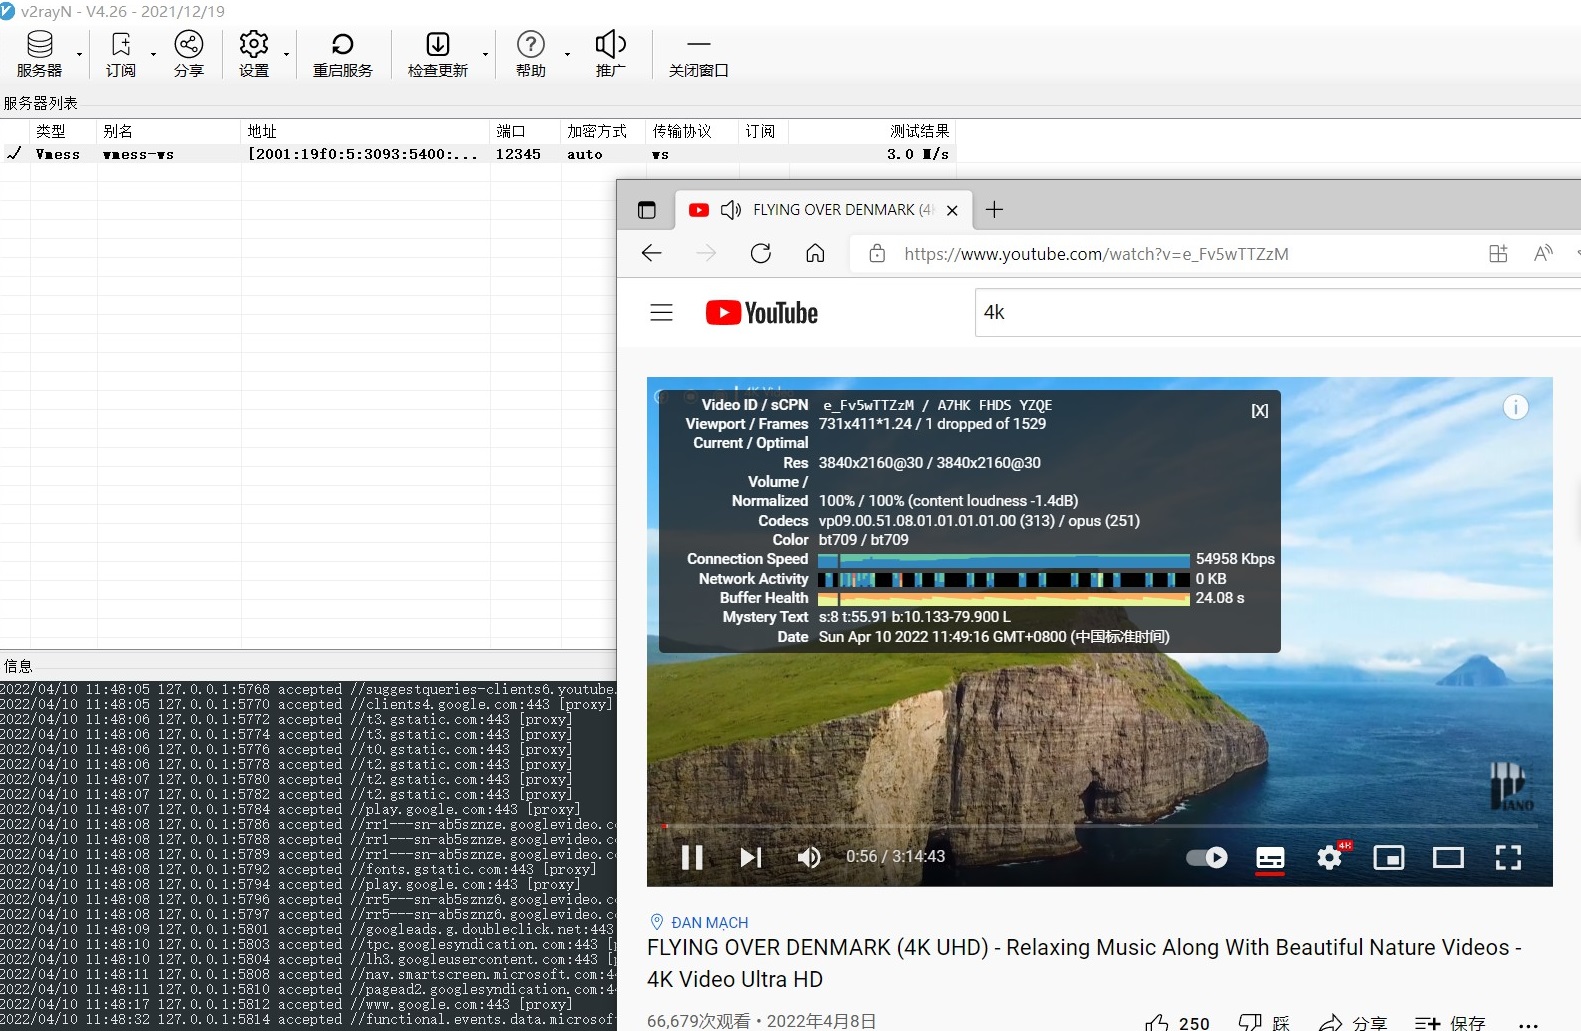Image resolution: width=1581 pixels, height=1031 pixels.
Task: Click 关闭窗口 close window toolbar item
Action: [x=699, y=54]
